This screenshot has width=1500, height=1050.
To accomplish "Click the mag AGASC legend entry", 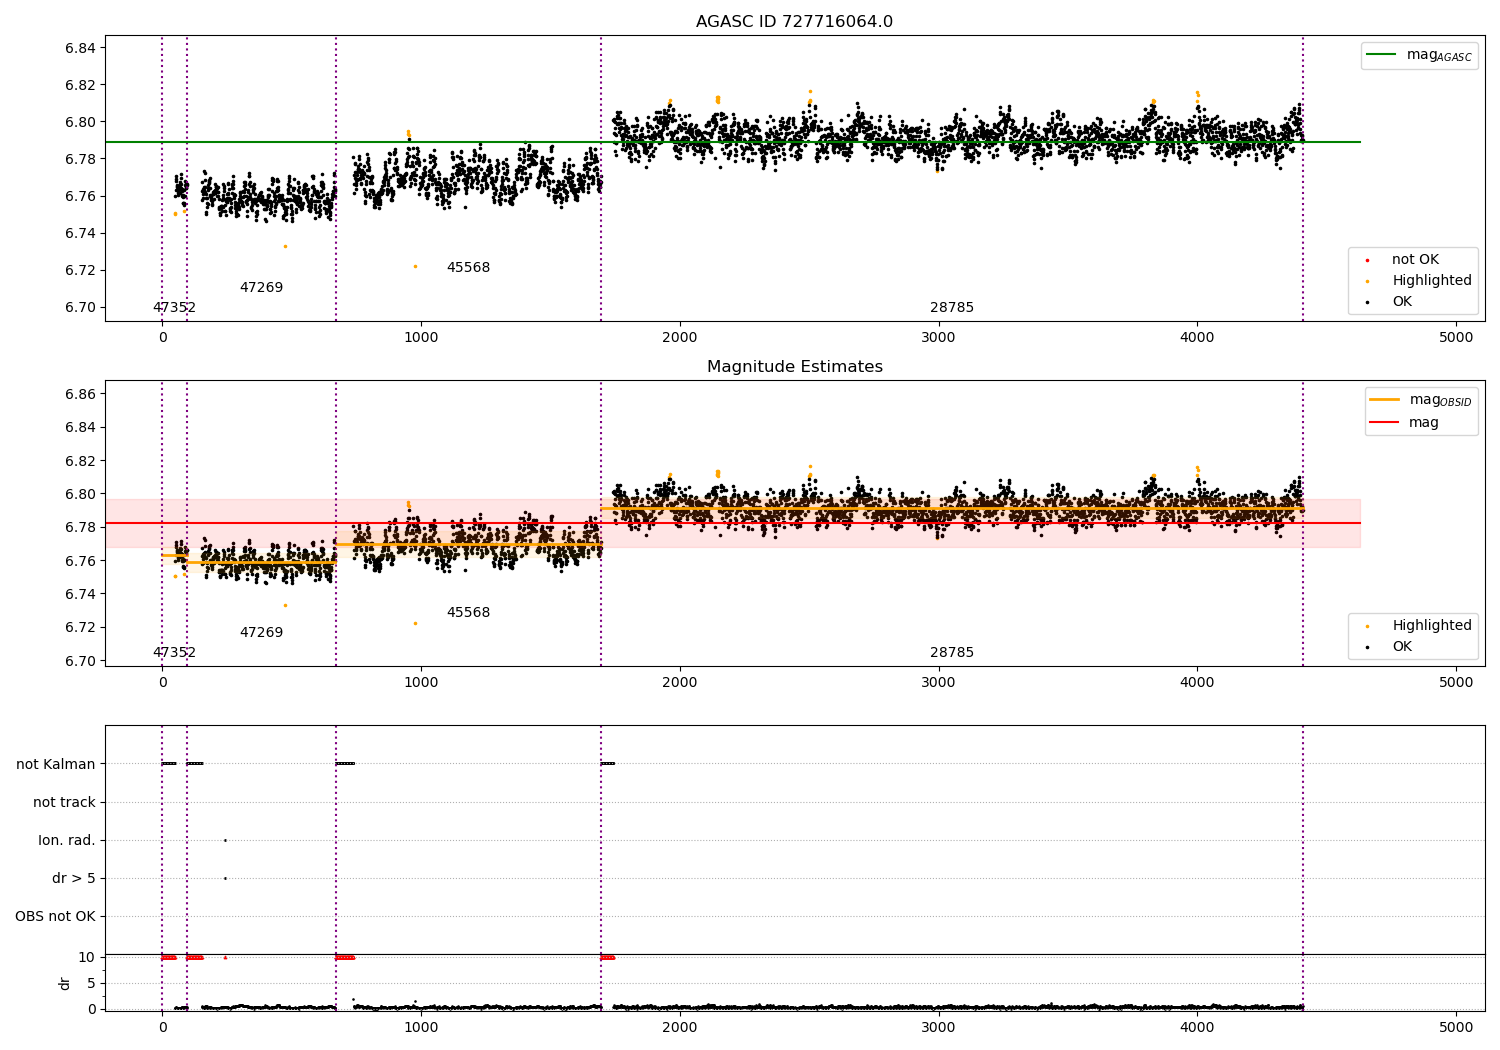I will point(1420,55).
